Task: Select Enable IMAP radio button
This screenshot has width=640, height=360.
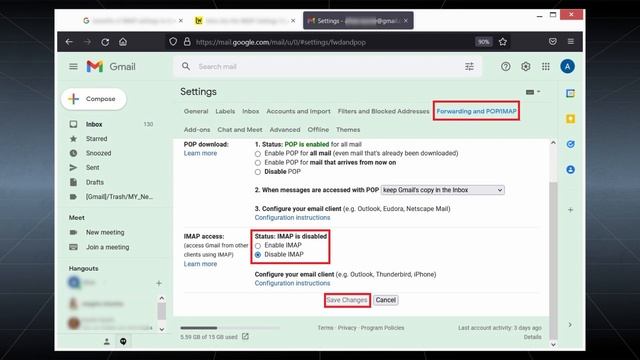Action: 258,246
